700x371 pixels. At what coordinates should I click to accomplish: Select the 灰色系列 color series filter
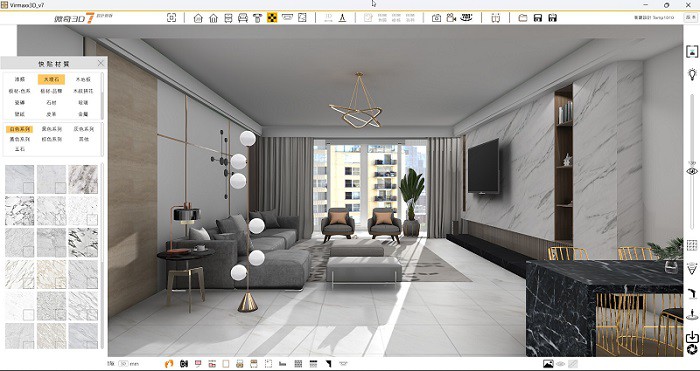[x=83, y=129]
